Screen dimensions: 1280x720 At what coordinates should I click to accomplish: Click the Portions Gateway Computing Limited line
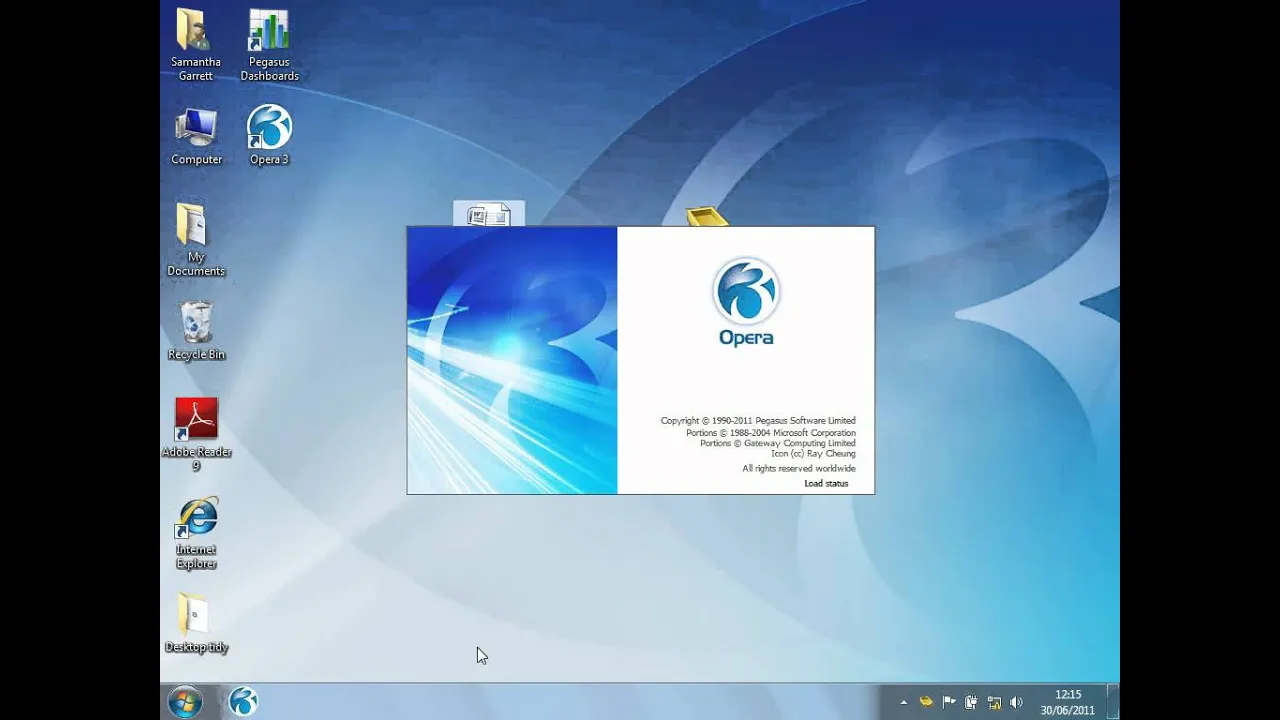click(778, 443)
